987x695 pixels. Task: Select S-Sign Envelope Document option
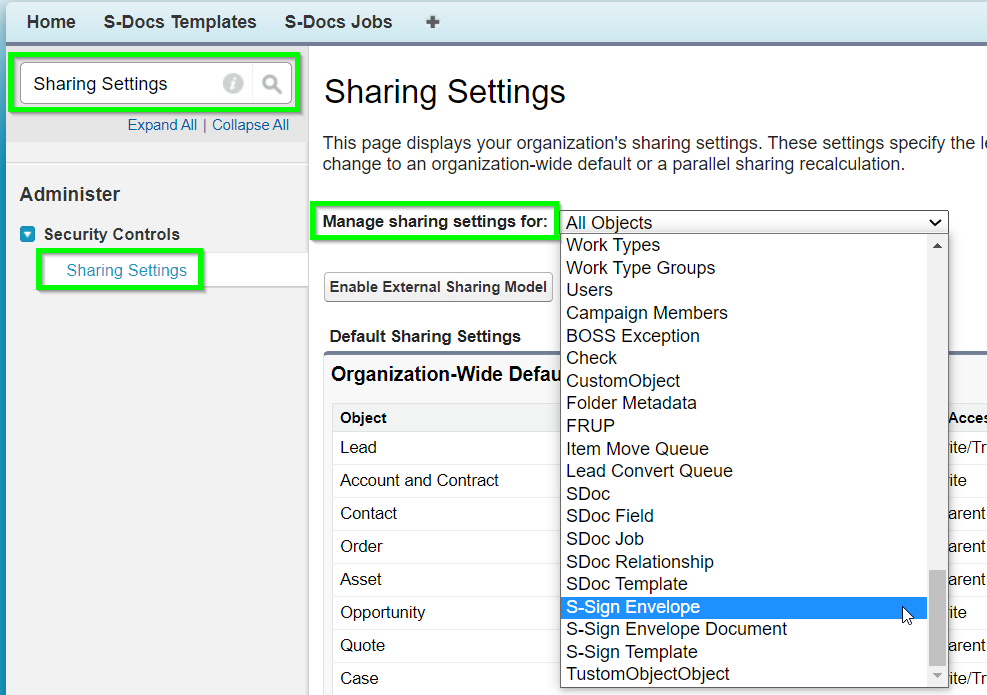[743, 629]
